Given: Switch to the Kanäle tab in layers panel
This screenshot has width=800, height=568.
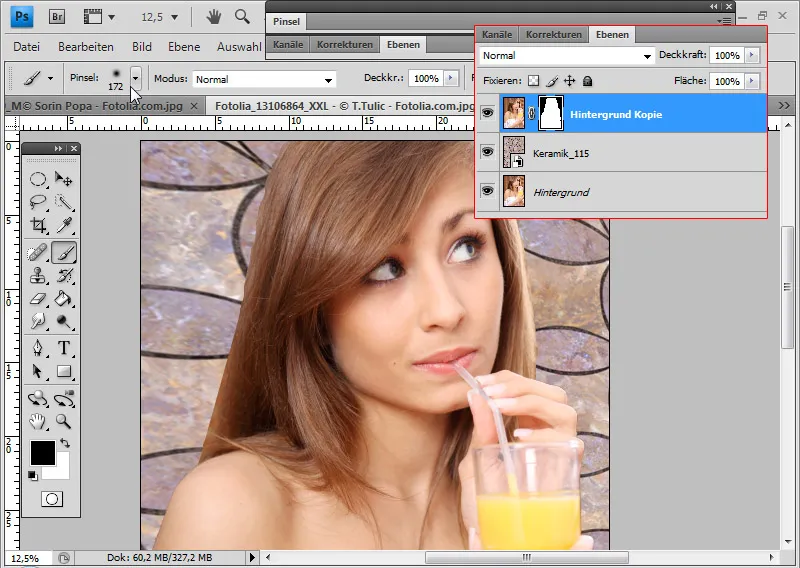Looking at the screenshot, I should coord(497,35).
